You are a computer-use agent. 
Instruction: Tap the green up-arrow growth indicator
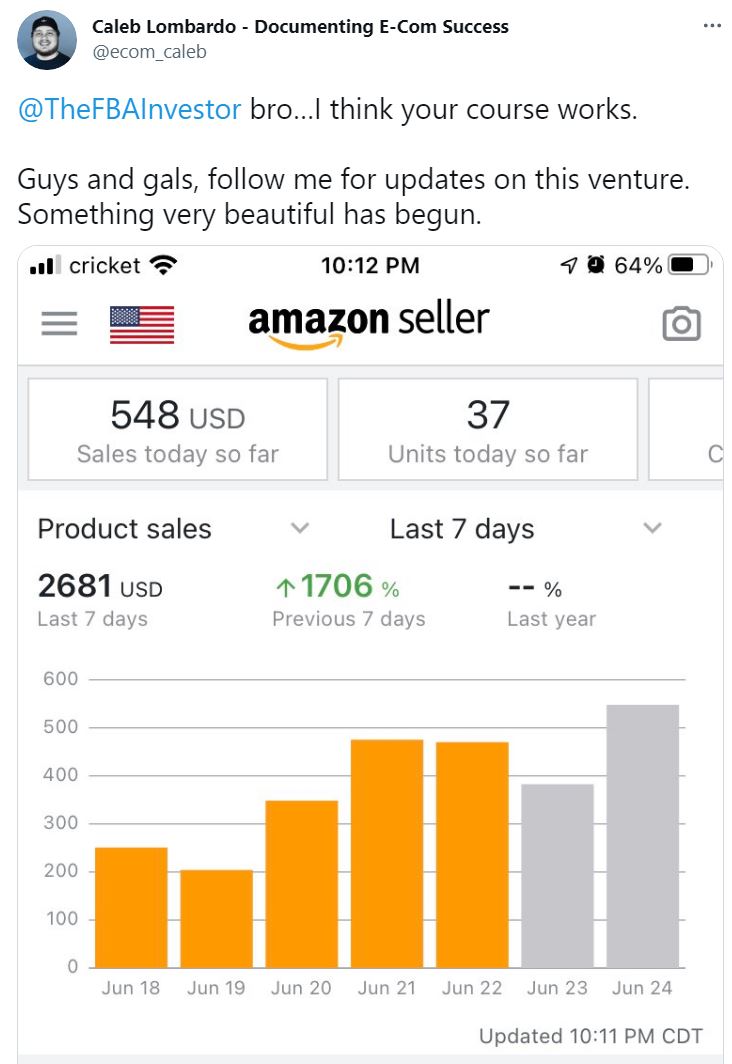(285, 587)
